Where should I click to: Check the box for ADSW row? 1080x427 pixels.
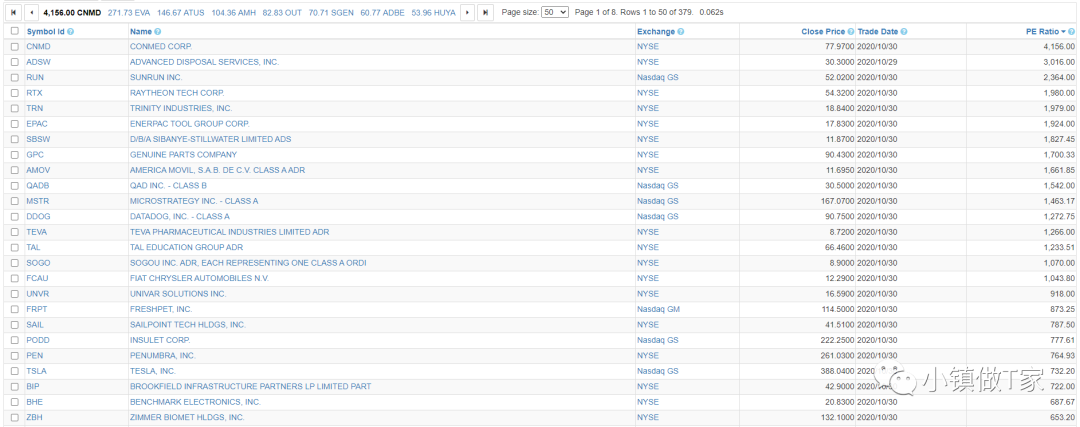tap(14, 62)
